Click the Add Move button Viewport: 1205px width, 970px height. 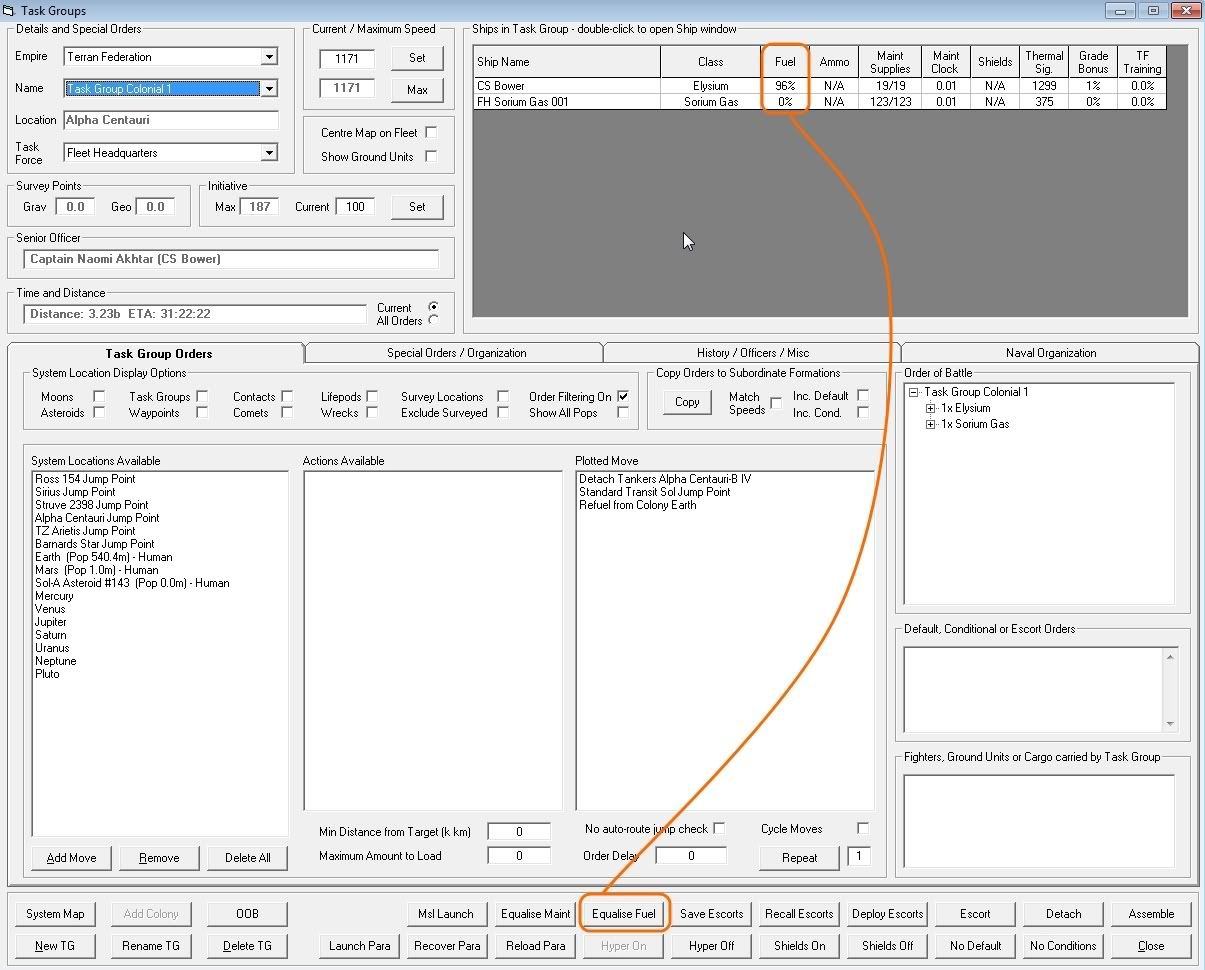(71, 858)
